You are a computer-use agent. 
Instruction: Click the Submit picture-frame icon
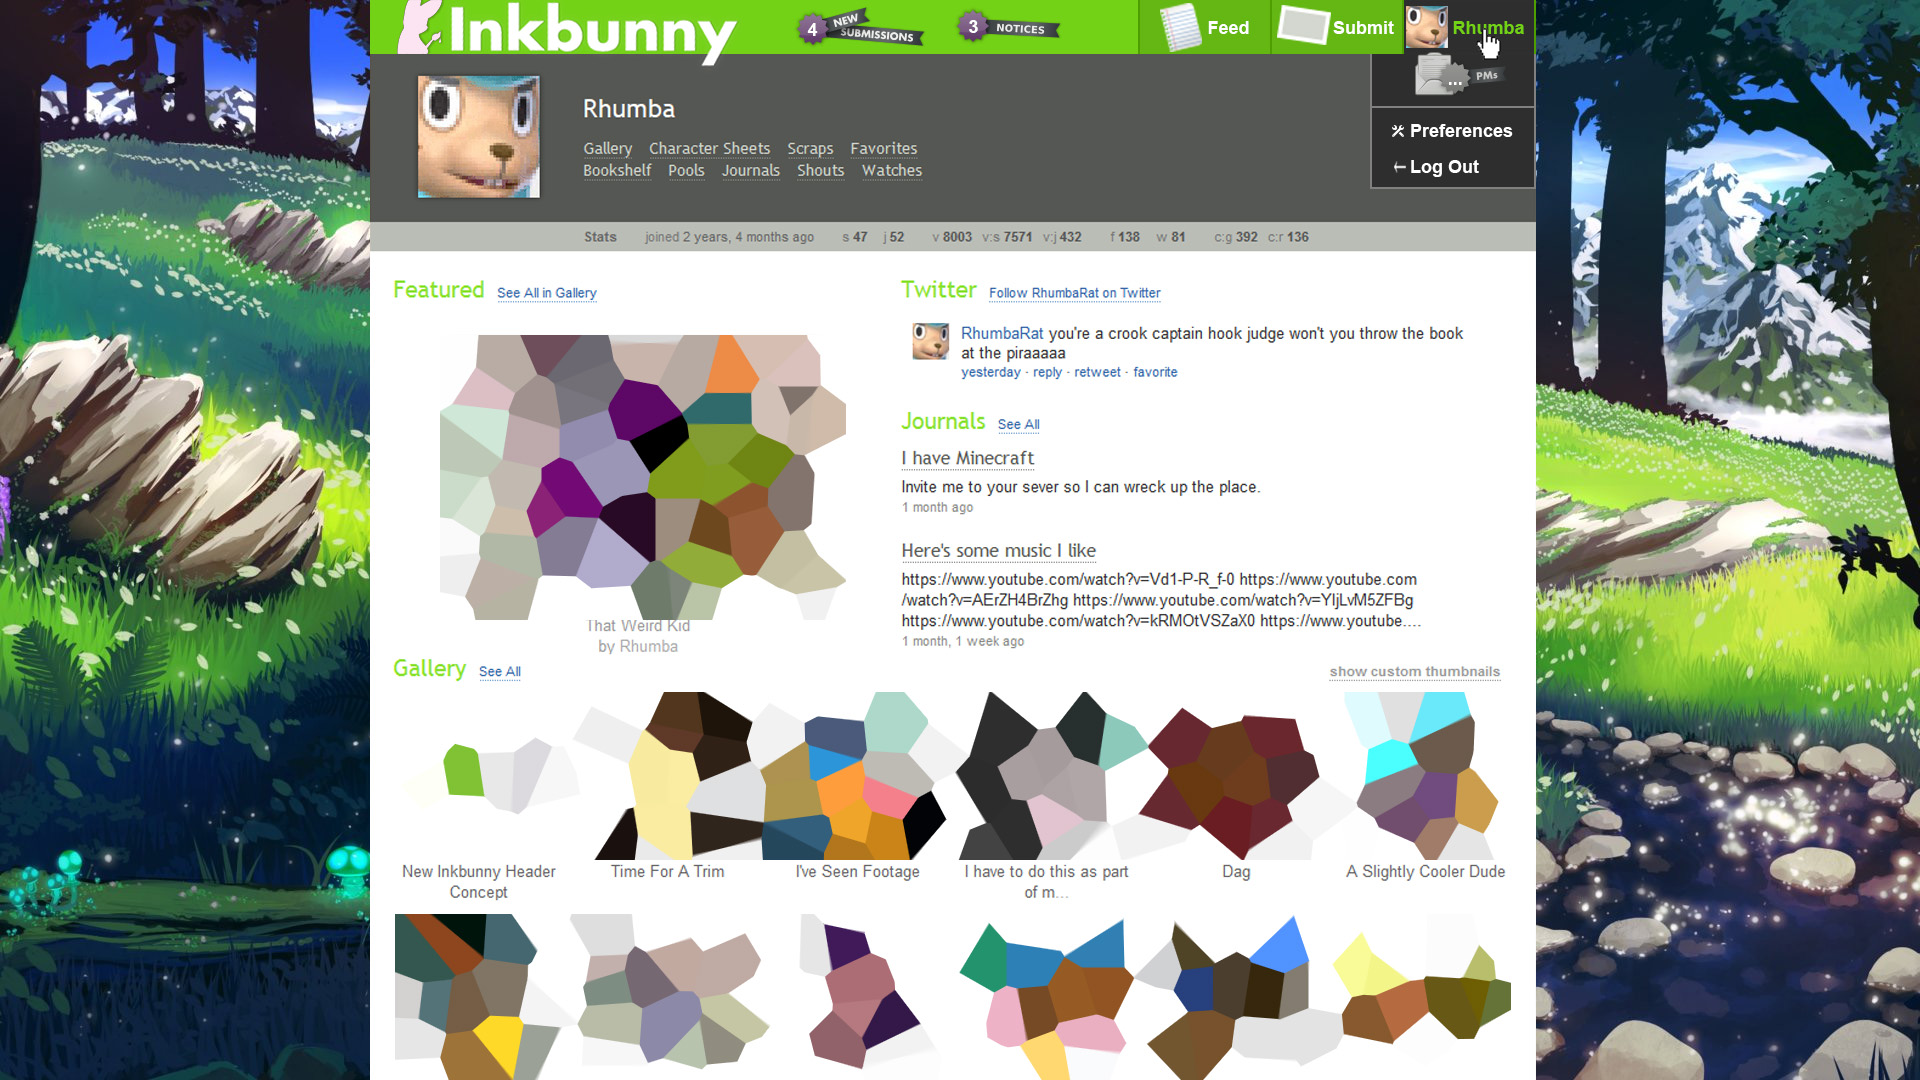[1304, 26]
